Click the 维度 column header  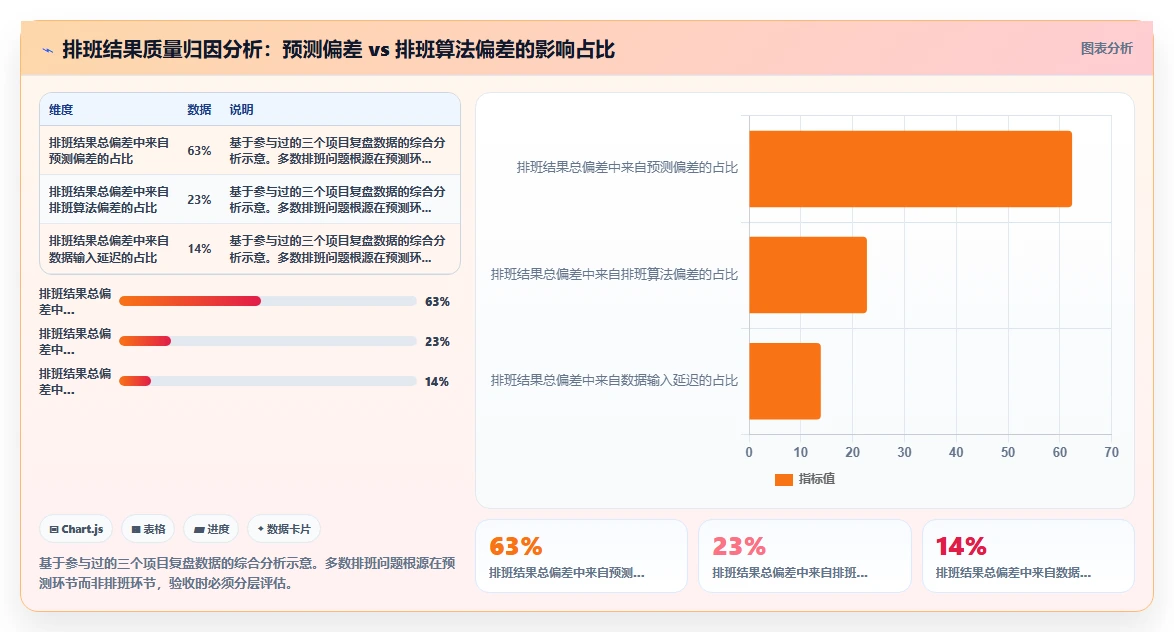coord(61,109)
